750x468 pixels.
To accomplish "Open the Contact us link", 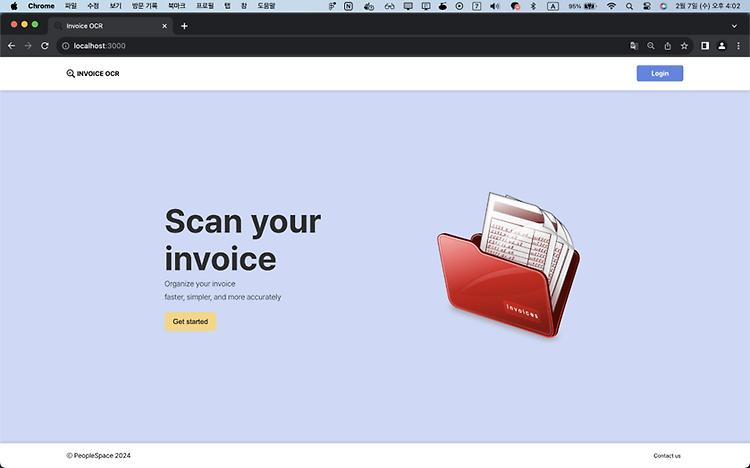I will point(667,456).
